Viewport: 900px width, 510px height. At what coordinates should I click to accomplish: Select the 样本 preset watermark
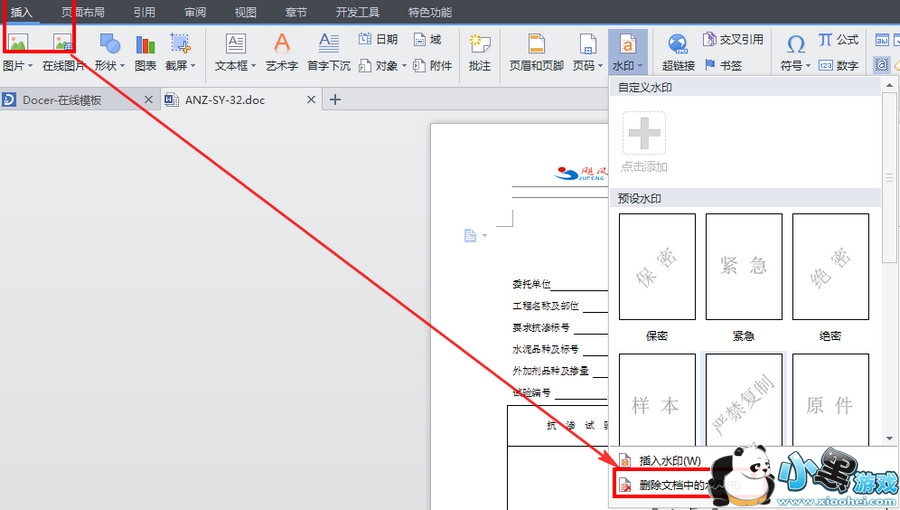click(657, 399)
